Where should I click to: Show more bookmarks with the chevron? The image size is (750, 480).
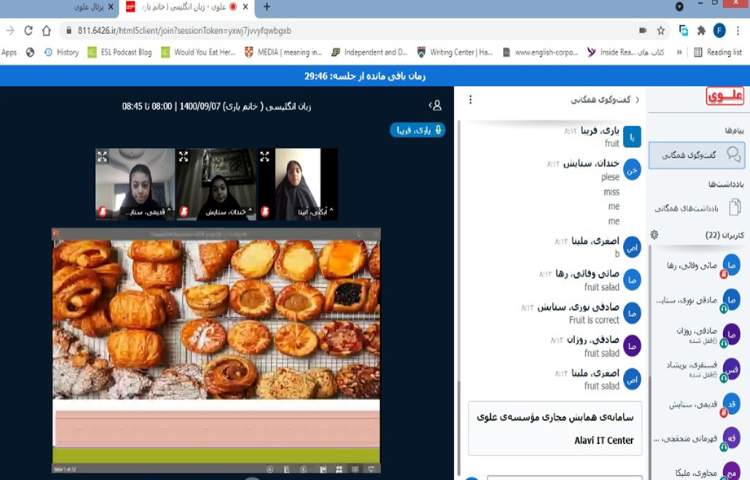(679, 53)
